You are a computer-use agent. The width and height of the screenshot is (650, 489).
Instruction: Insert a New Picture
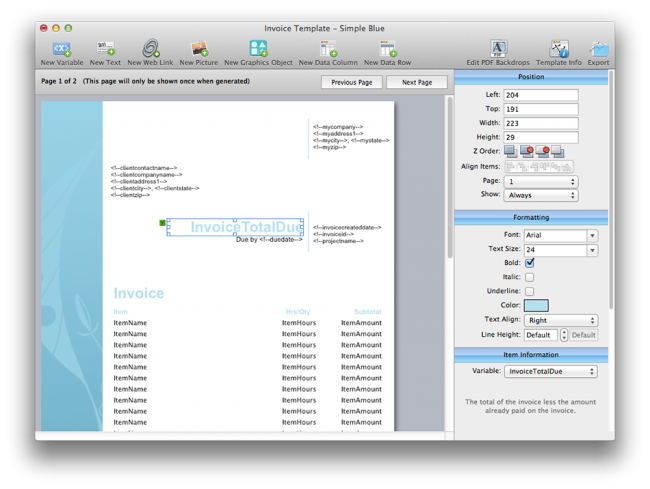coord(199,53)
